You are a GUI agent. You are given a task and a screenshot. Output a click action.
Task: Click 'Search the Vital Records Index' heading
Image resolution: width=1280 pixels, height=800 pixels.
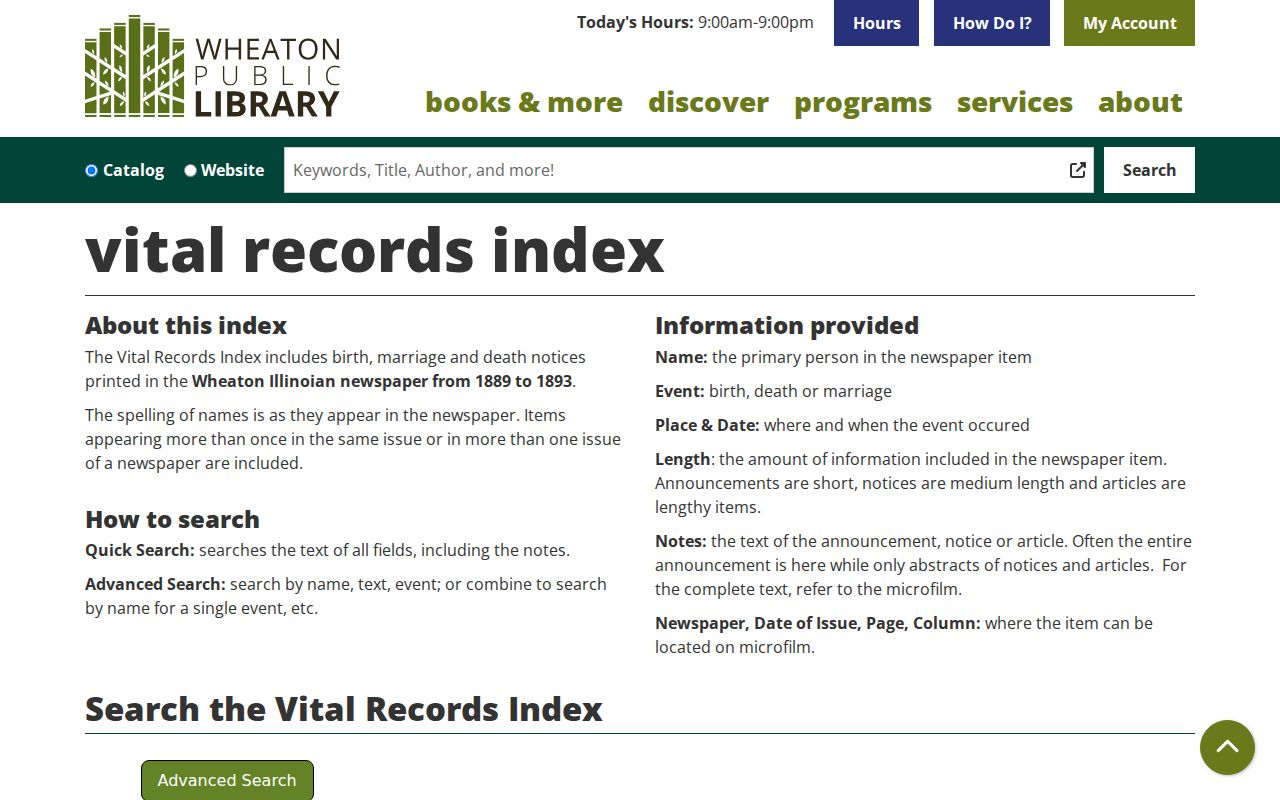[344, 709]
